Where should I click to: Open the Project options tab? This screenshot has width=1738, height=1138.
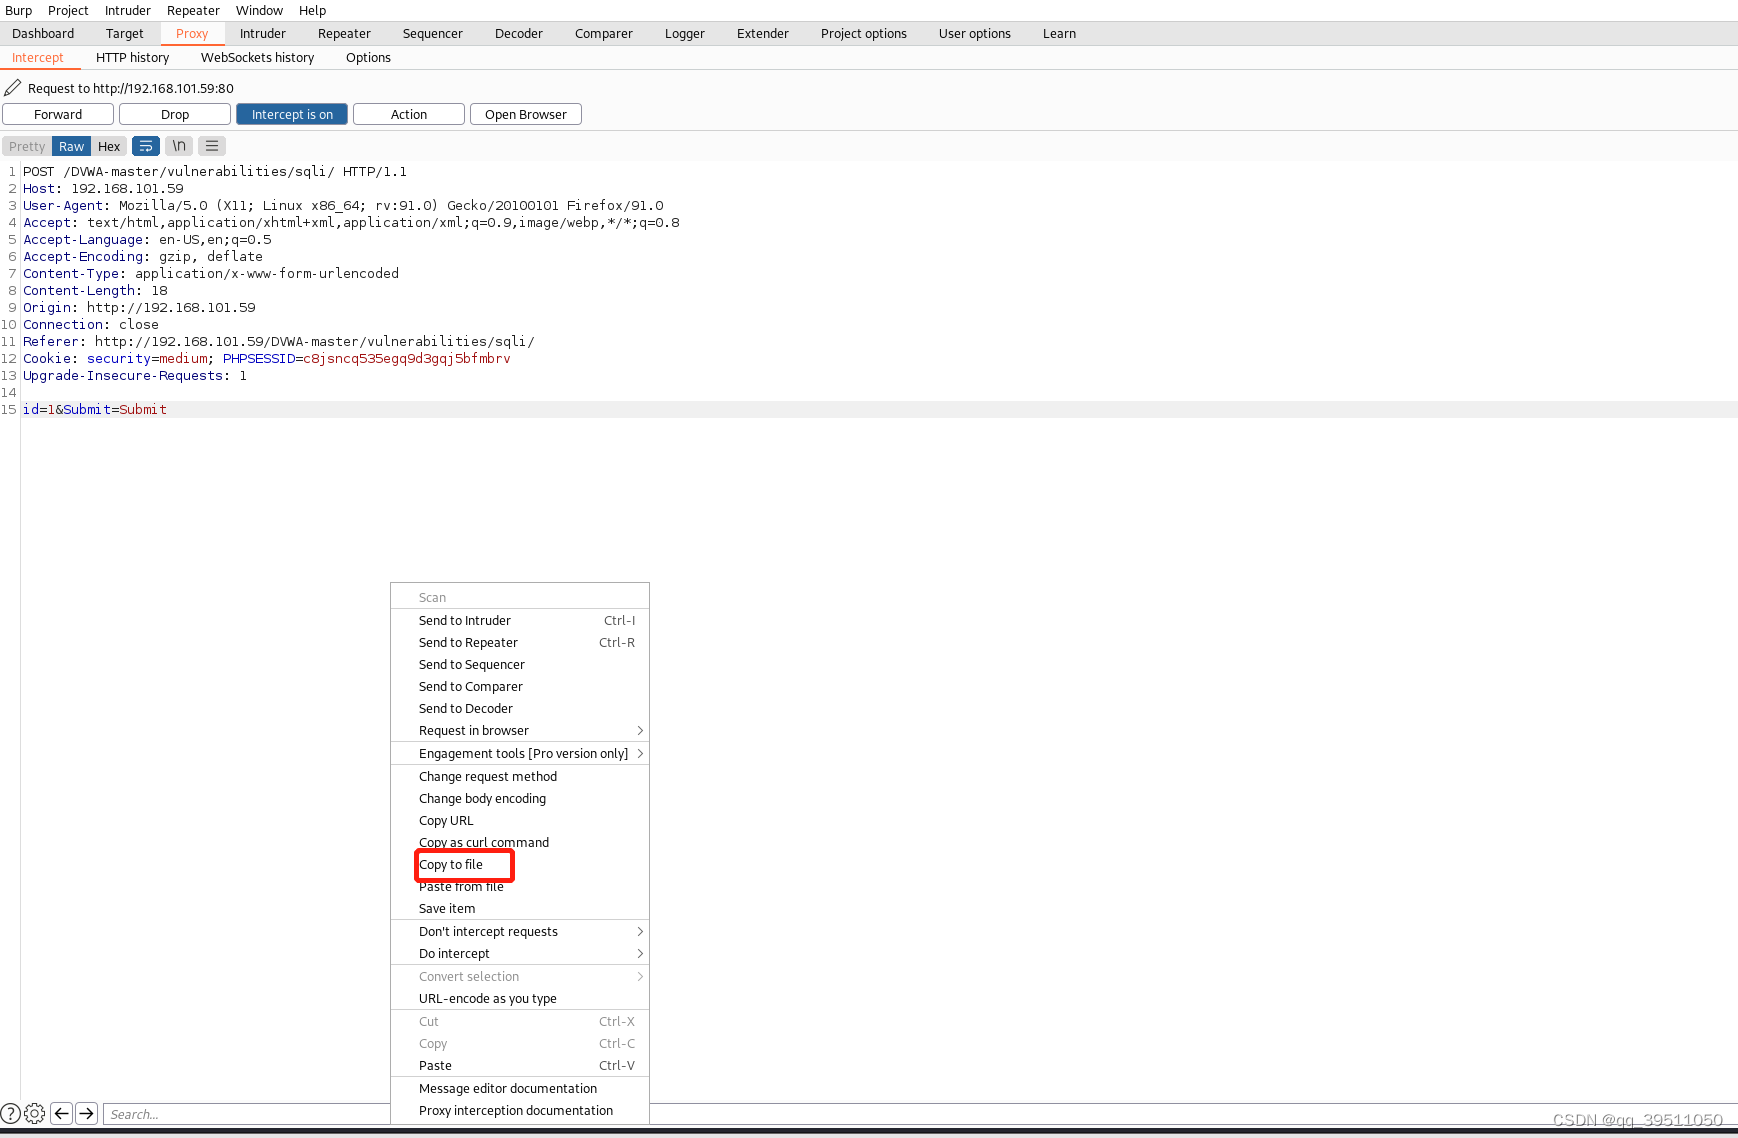(x=864, y=33)
